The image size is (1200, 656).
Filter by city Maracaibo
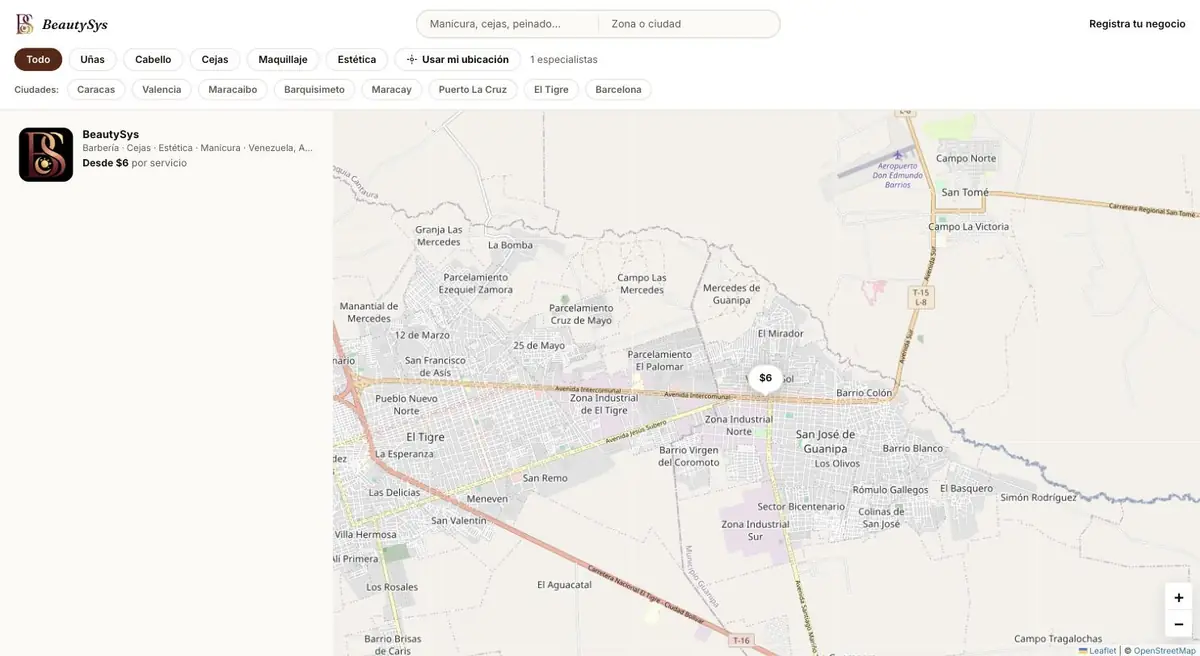(233, 89)
